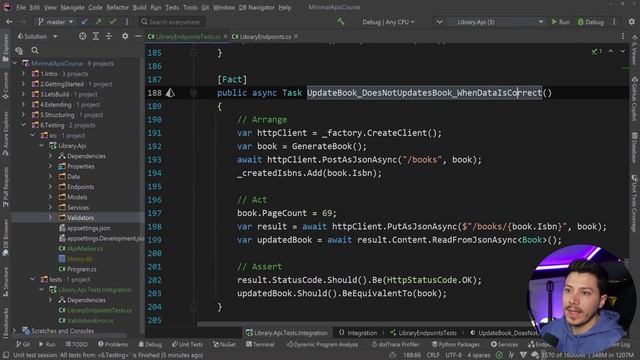Expand the 2.GettingStarted solution folder
This screenshot has width=640, height=360.
23,84
